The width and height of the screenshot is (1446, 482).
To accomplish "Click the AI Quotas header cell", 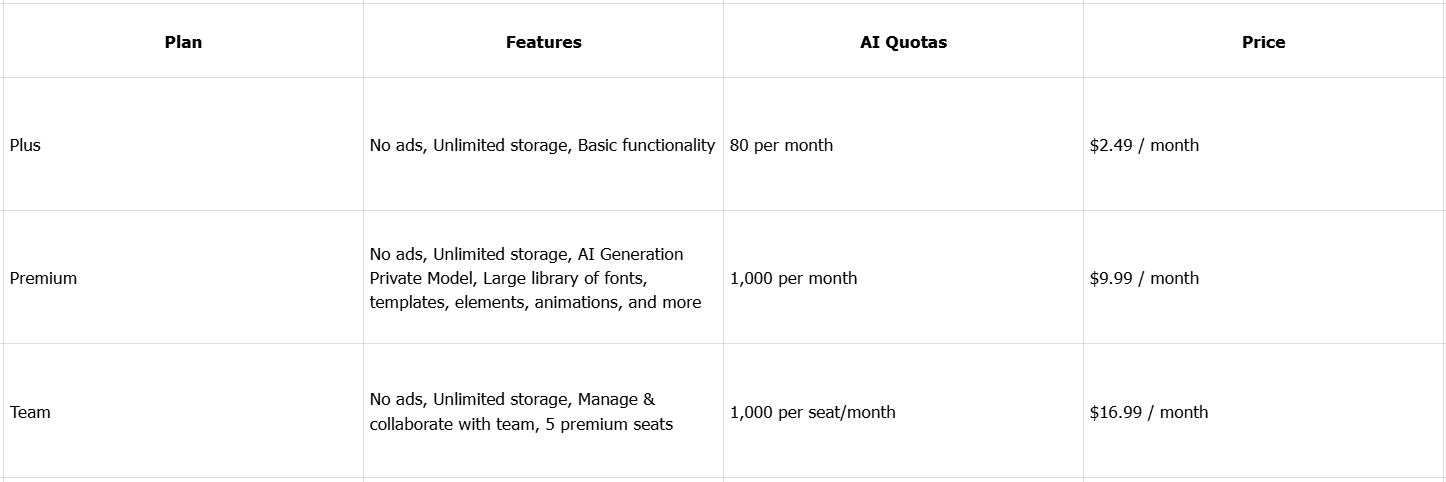I will coord(903,42).
